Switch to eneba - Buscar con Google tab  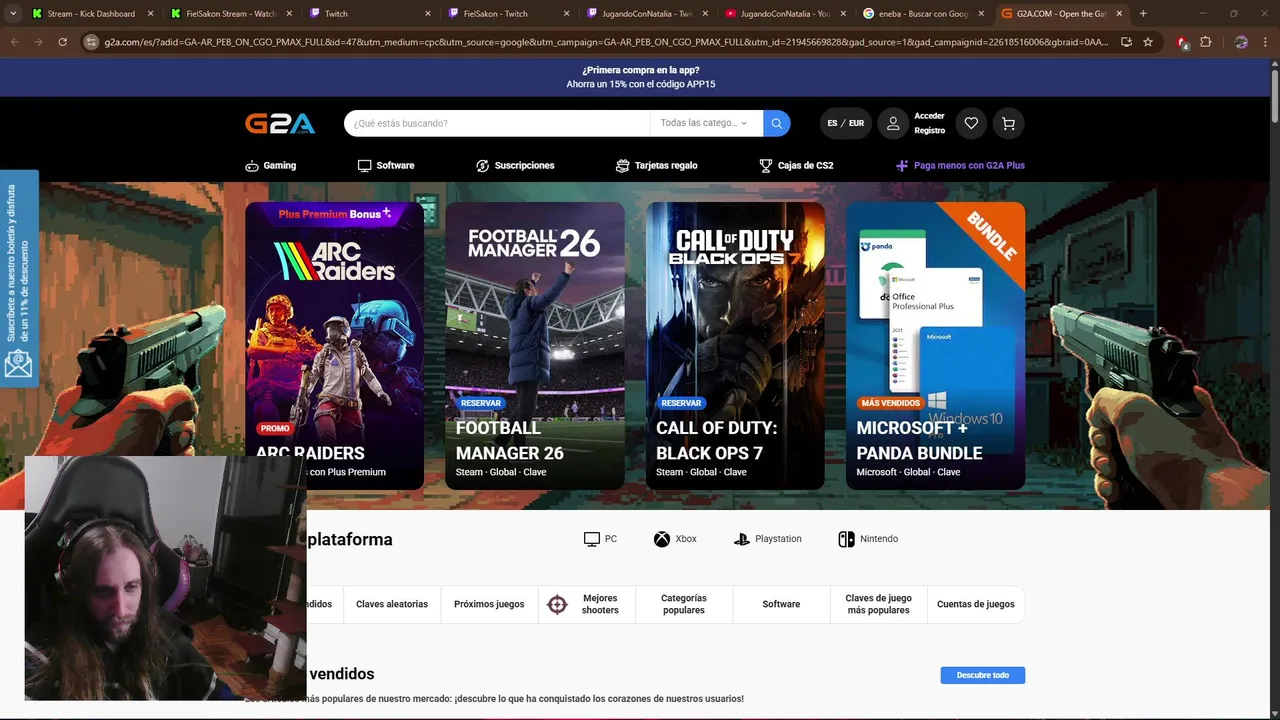924,14
